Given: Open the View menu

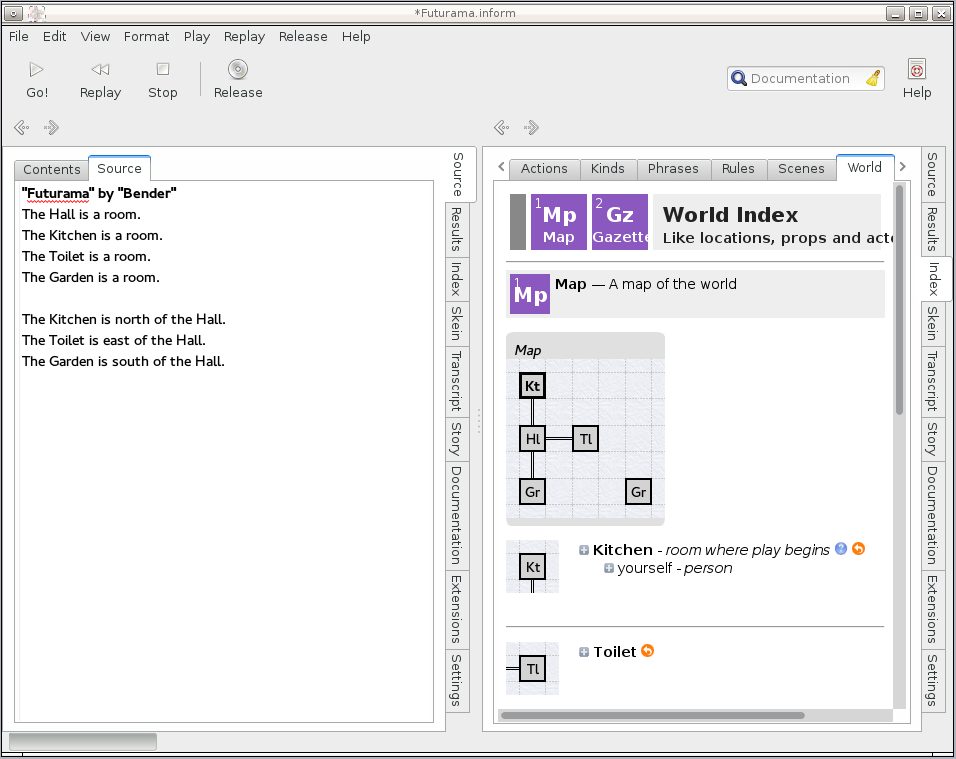Looking at the screenshot, I should pyautogui.click(x=95, y=37).
